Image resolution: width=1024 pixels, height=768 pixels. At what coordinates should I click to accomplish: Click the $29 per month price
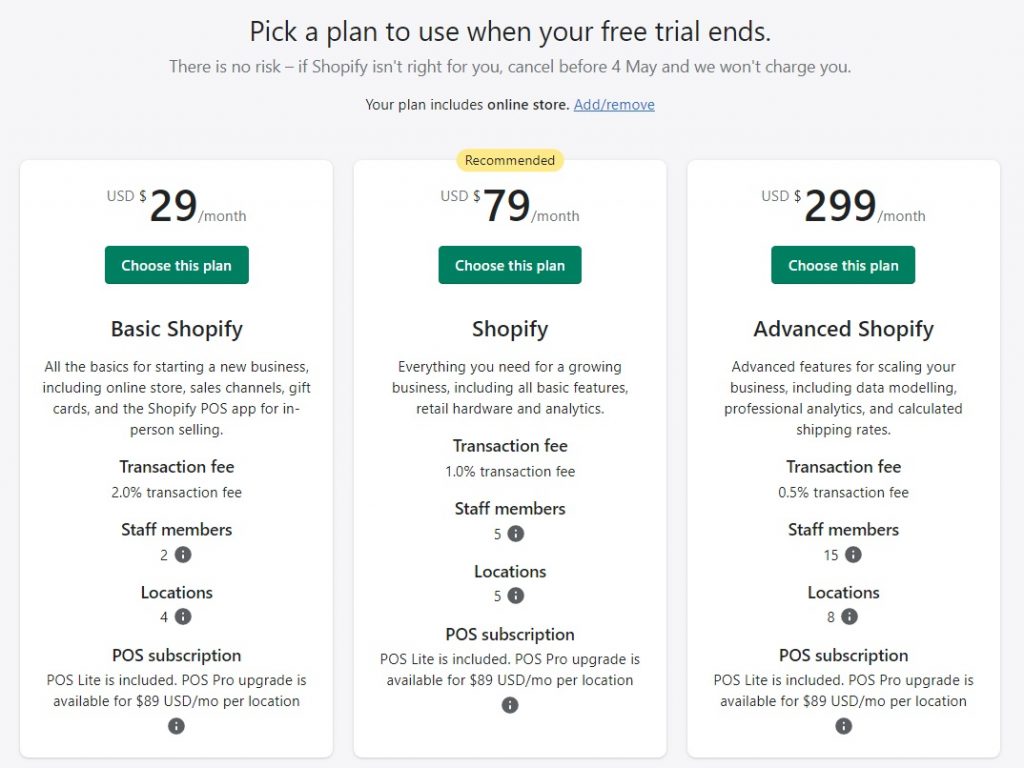click(176, 207)
